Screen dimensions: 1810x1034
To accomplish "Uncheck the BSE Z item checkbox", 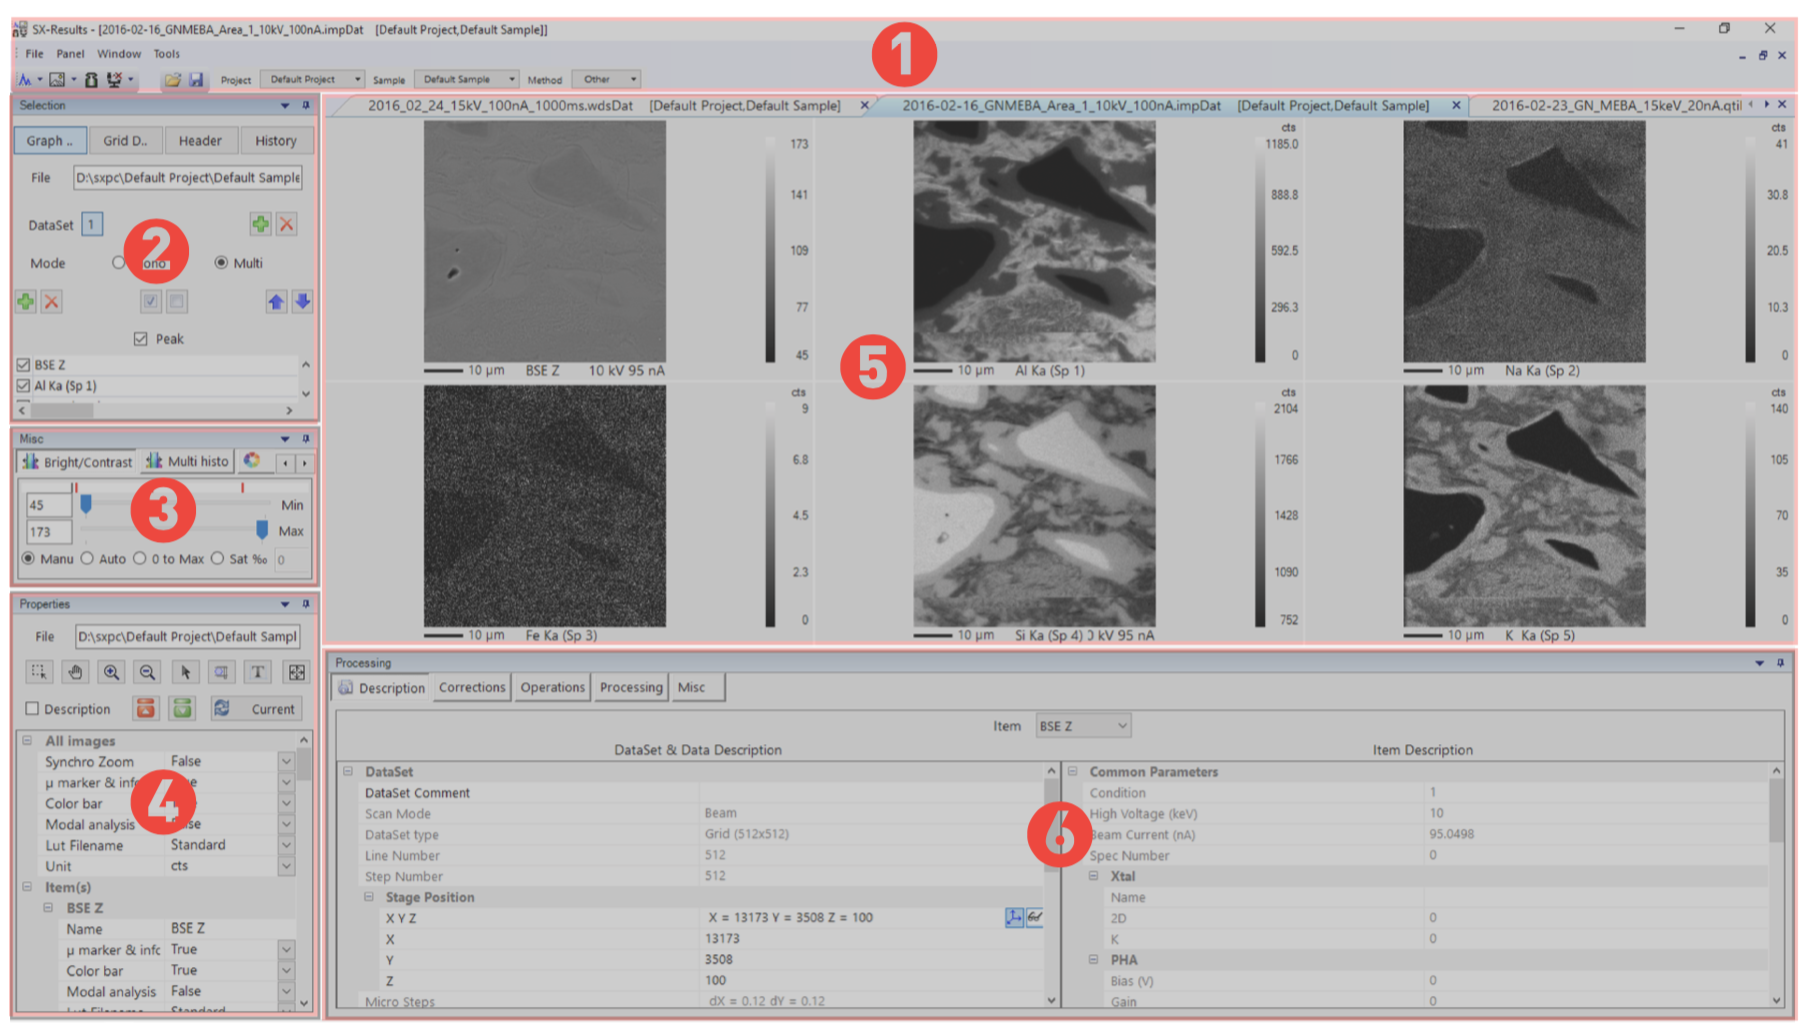I will tap(24, 365).
